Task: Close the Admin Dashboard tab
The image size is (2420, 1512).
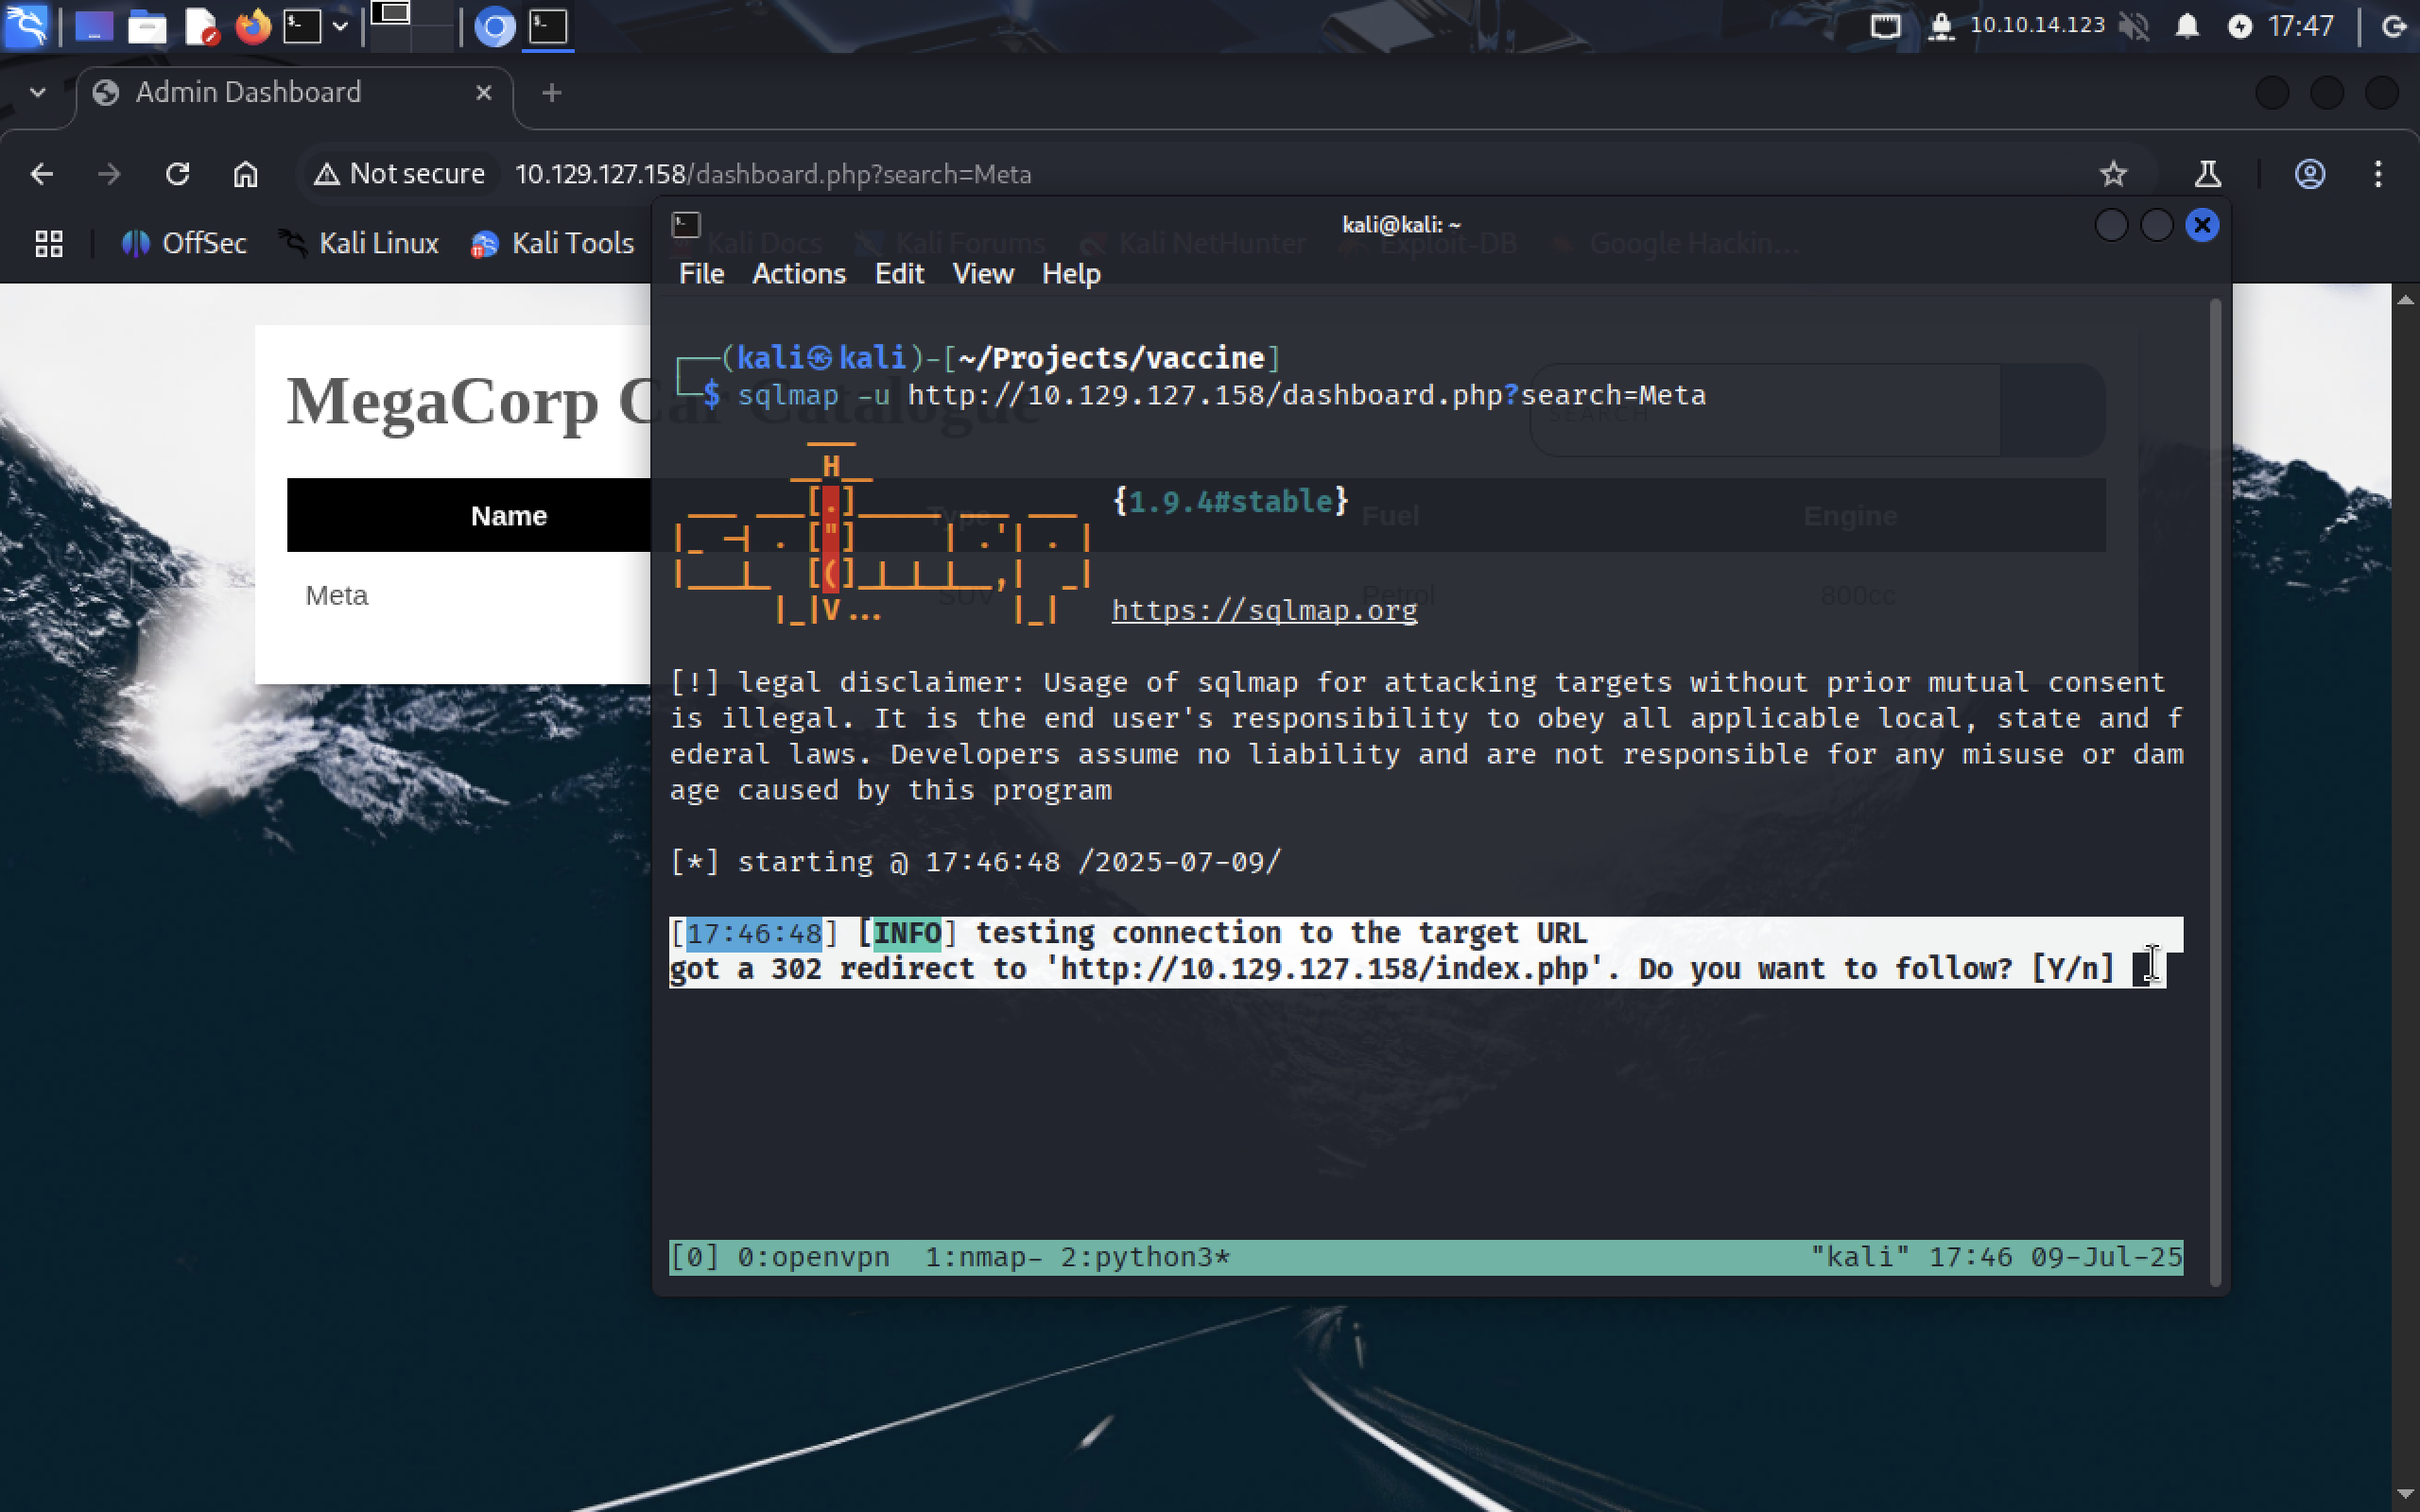Action: tap(484, 93)
